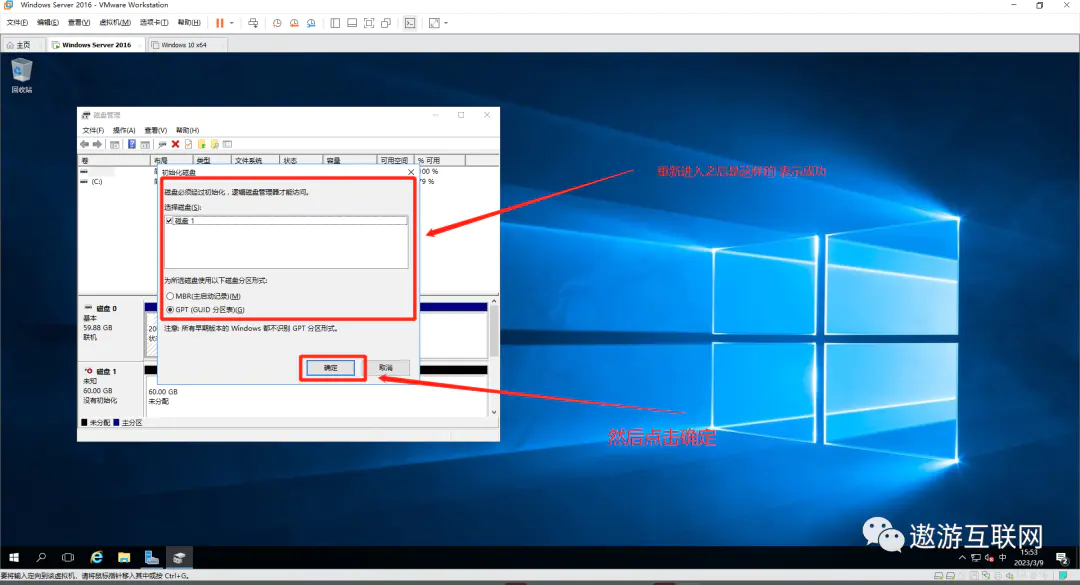Click the console view icon in VMware toolbar

410,23
